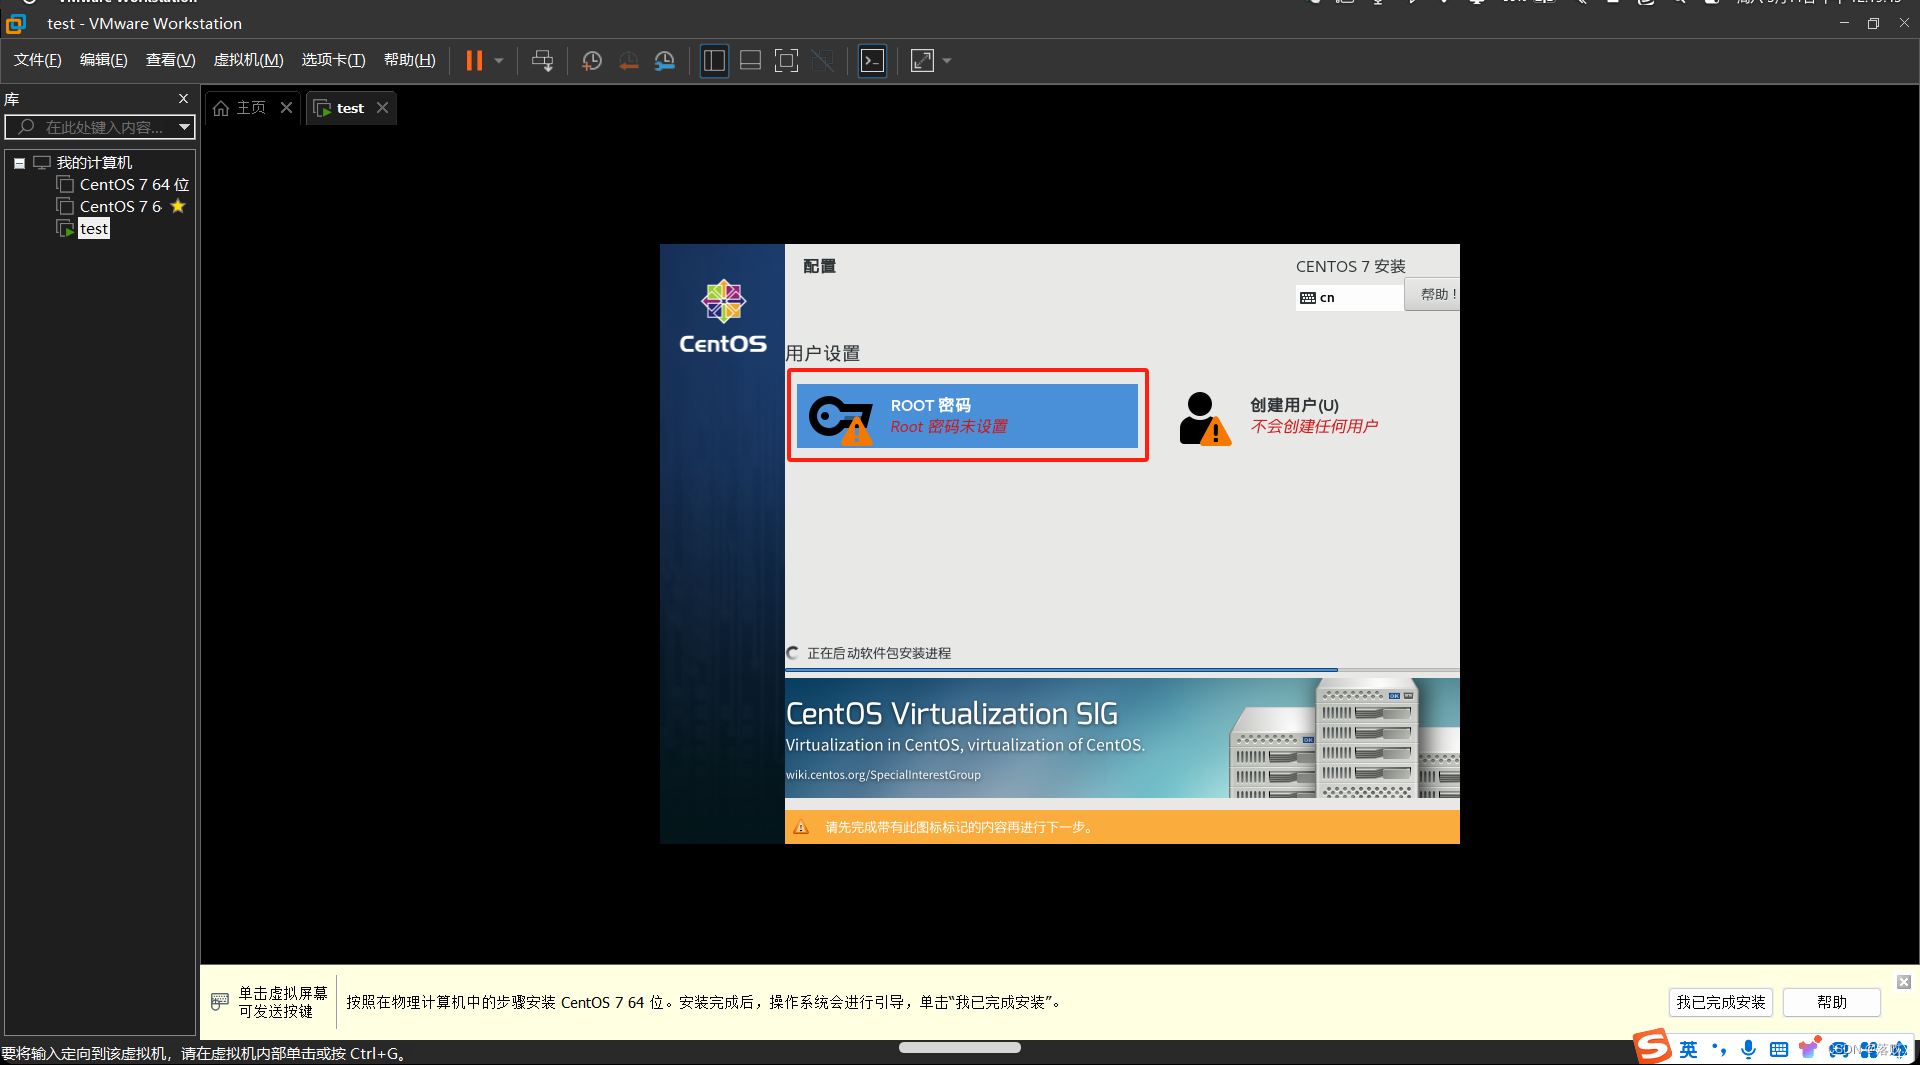Open the 编辑(E) menu
Viewport: 1920px width, 1065px height.
[x=104, y=60]
